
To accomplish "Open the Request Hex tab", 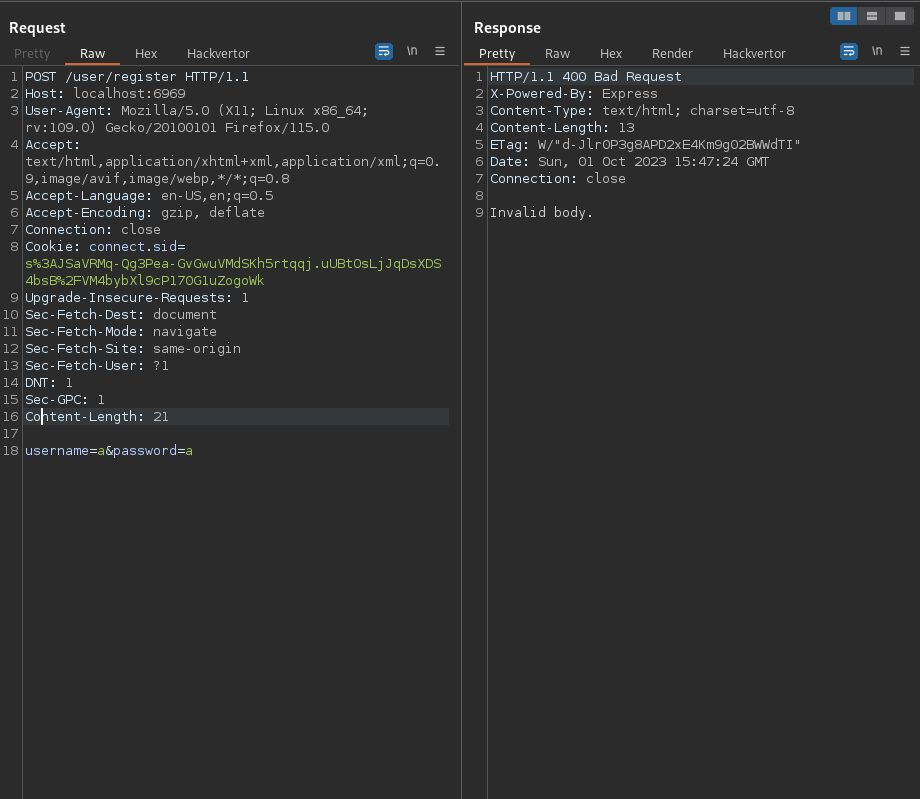I will coord(146,53).
